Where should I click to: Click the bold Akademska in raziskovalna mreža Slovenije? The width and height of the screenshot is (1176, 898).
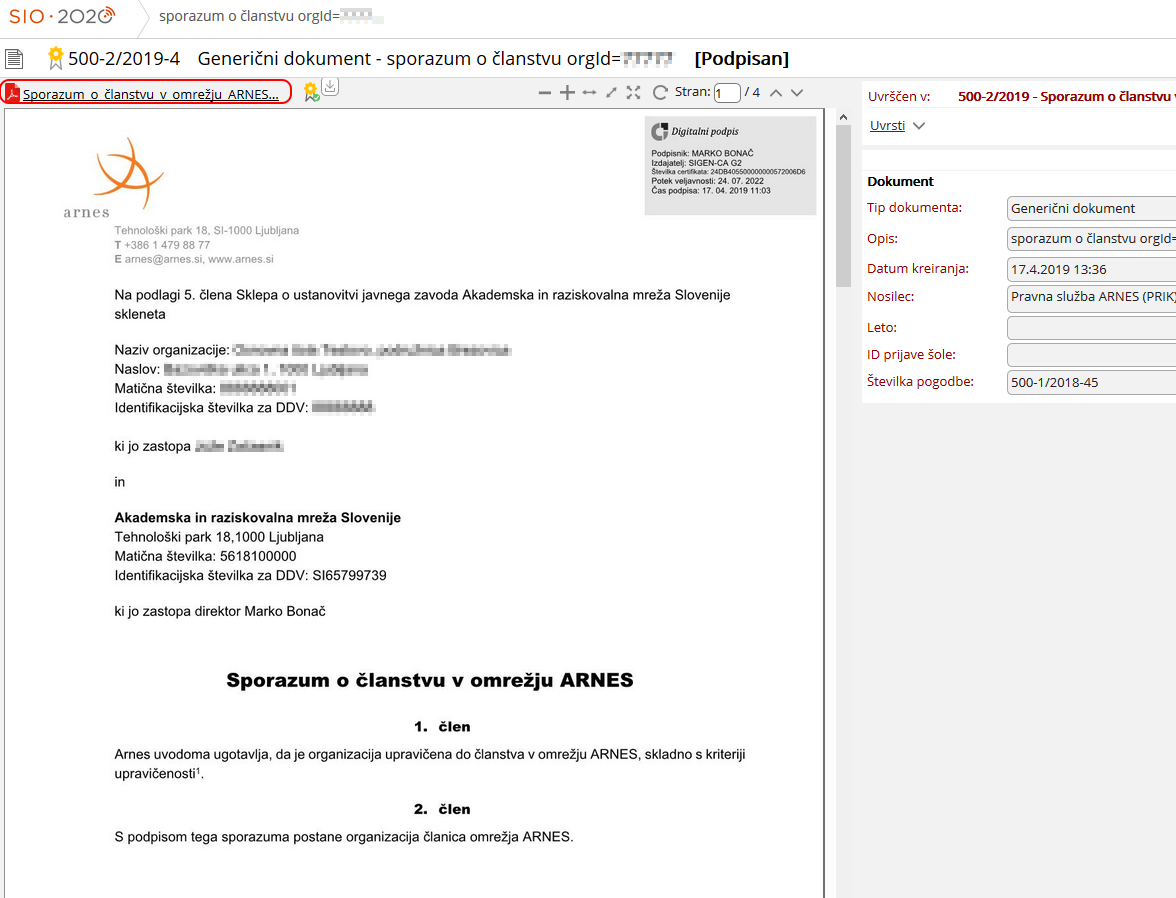[x=257, y=518]
